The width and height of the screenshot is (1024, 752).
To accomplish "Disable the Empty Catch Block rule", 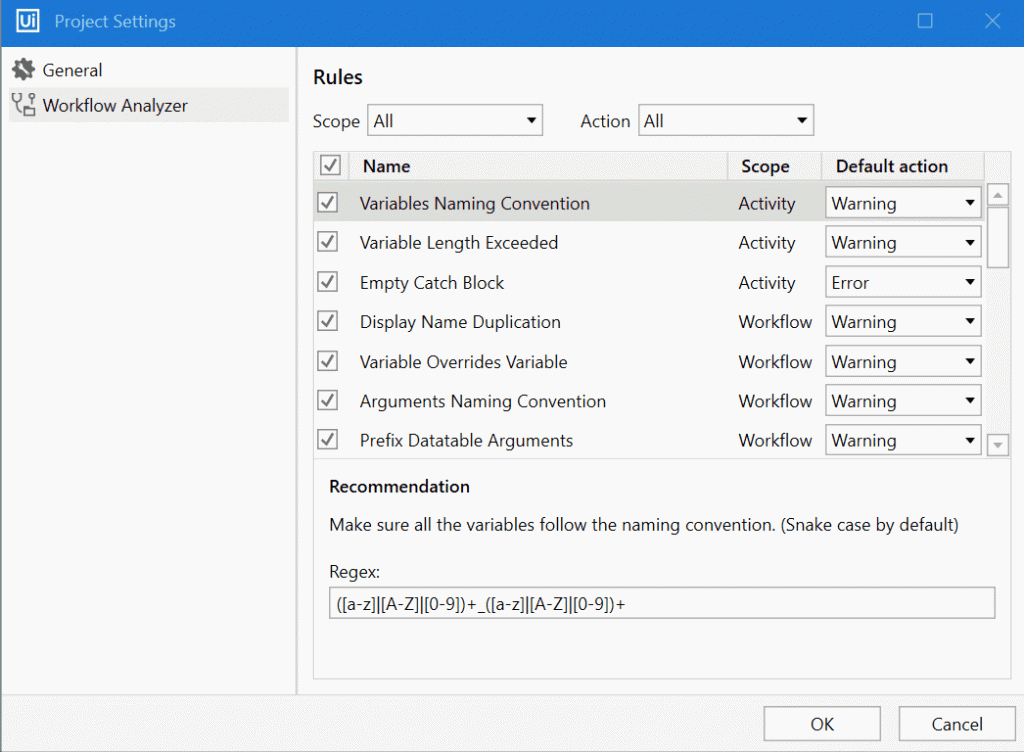I will coord(328,282).
